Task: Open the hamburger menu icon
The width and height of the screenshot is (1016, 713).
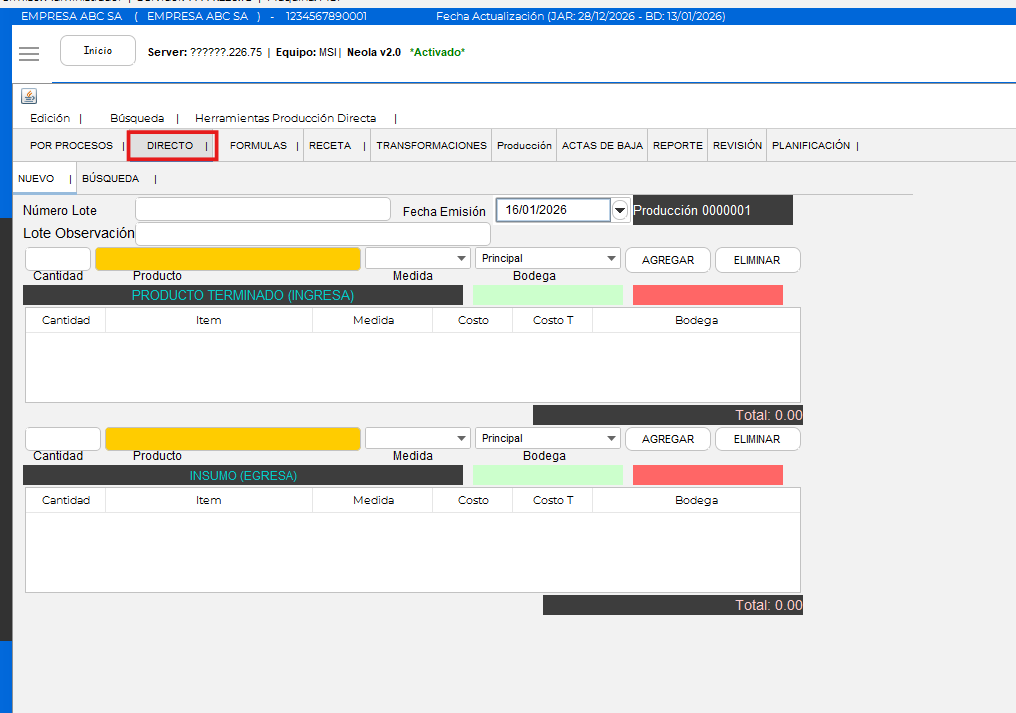Action: [x=29, y=54]
